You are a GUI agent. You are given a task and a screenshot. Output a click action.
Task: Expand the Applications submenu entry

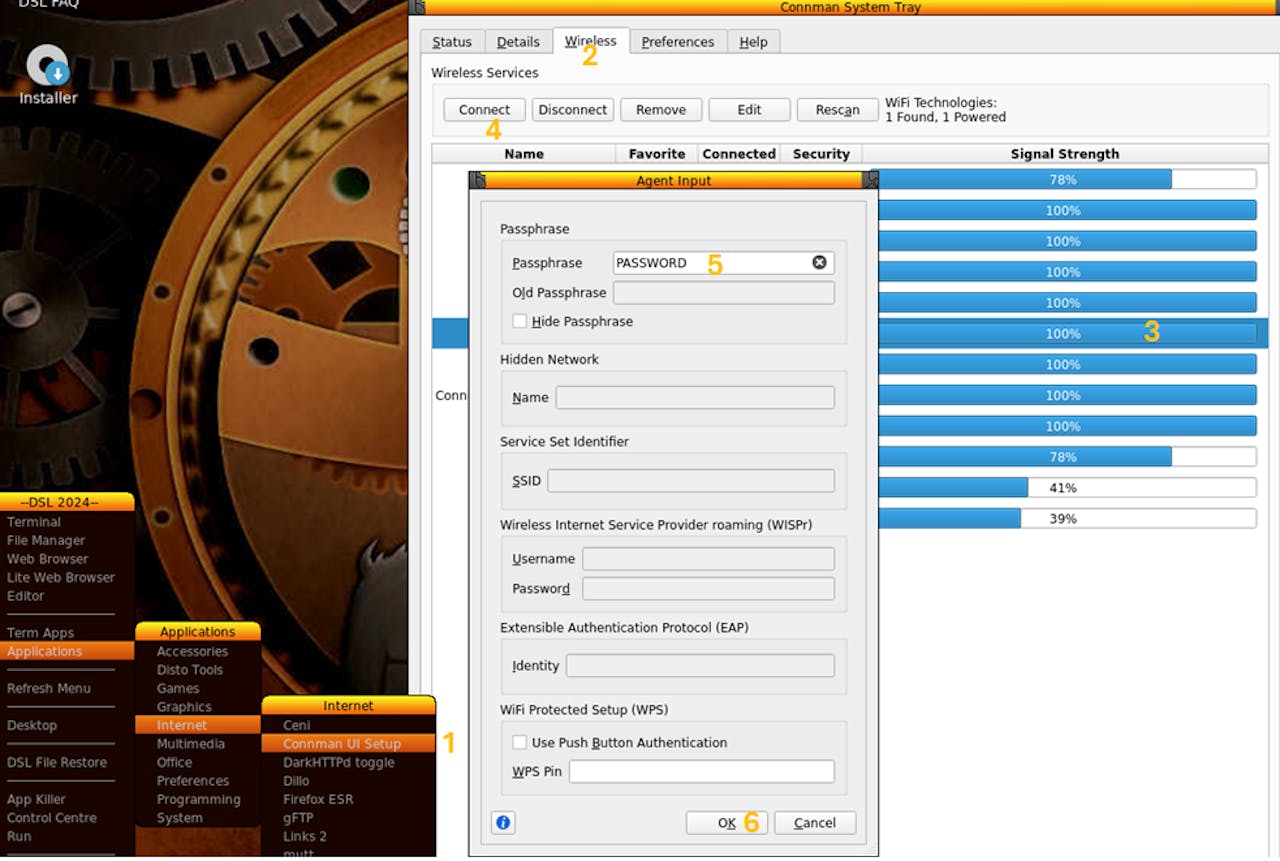tap(45, 651)
